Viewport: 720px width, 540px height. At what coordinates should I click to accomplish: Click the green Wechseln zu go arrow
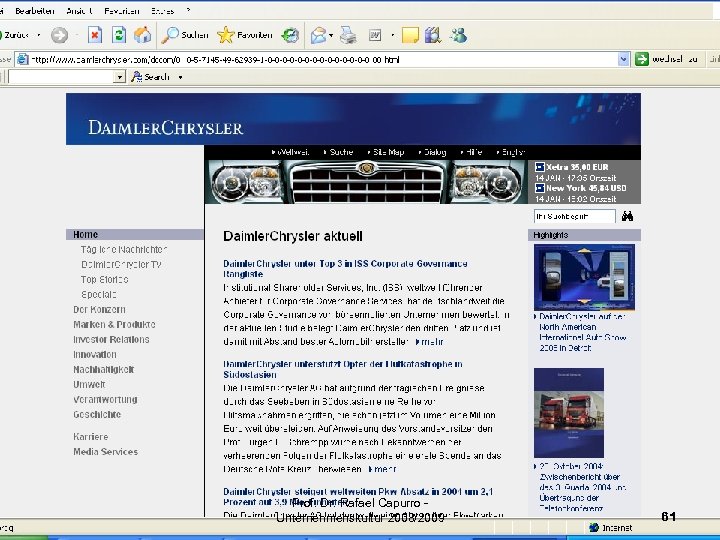(x=641, y=59)
